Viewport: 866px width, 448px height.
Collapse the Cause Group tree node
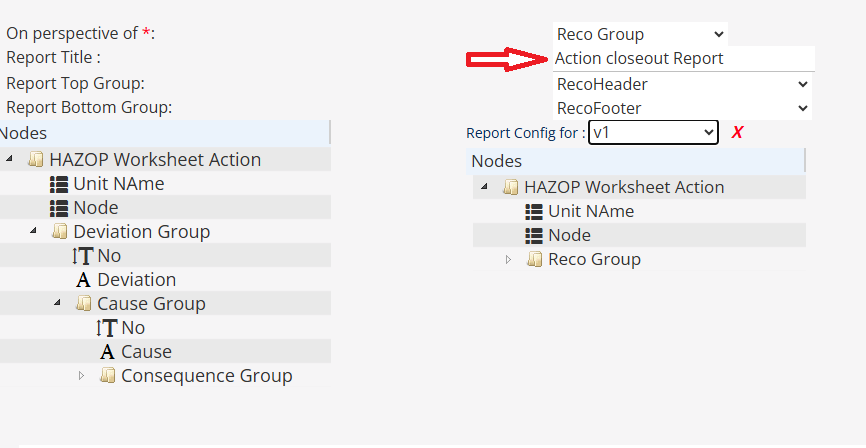(x=58, y=304)
